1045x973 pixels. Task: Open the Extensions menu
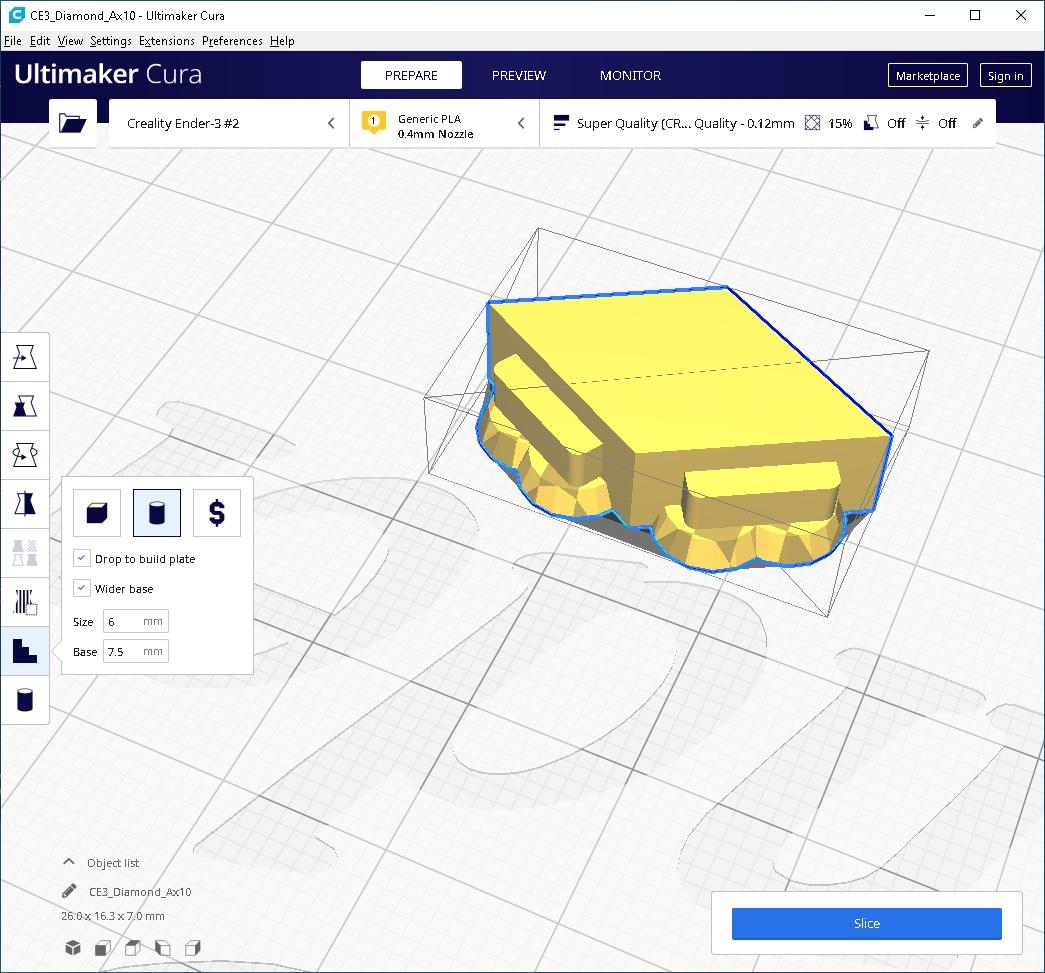pyautogui.click(x=166, y=41)
